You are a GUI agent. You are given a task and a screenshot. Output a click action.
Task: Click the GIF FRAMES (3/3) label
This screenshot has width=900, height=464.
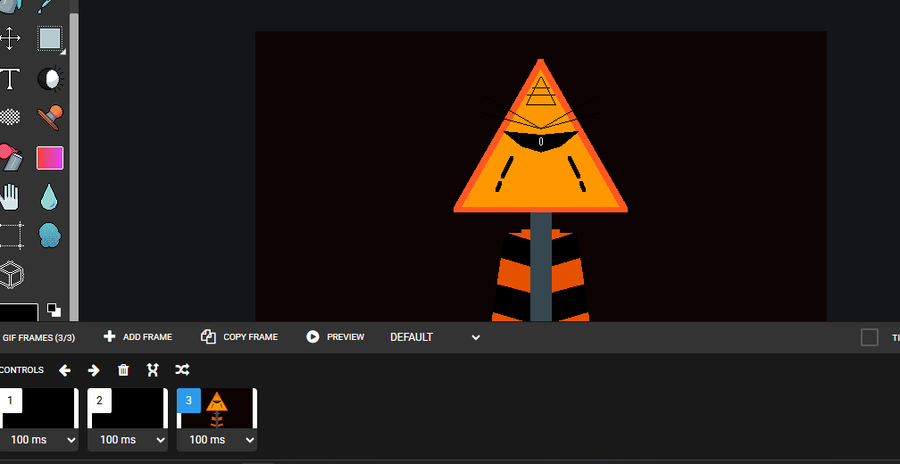pyautogui.click(x=38, y=338)
